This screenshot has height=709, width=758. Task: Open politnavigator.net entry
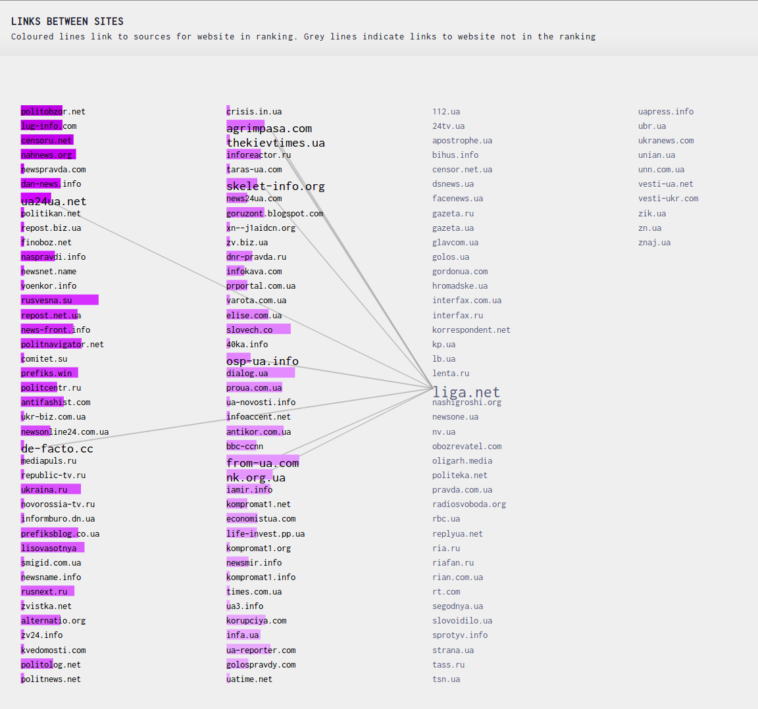tap(62, 344)
